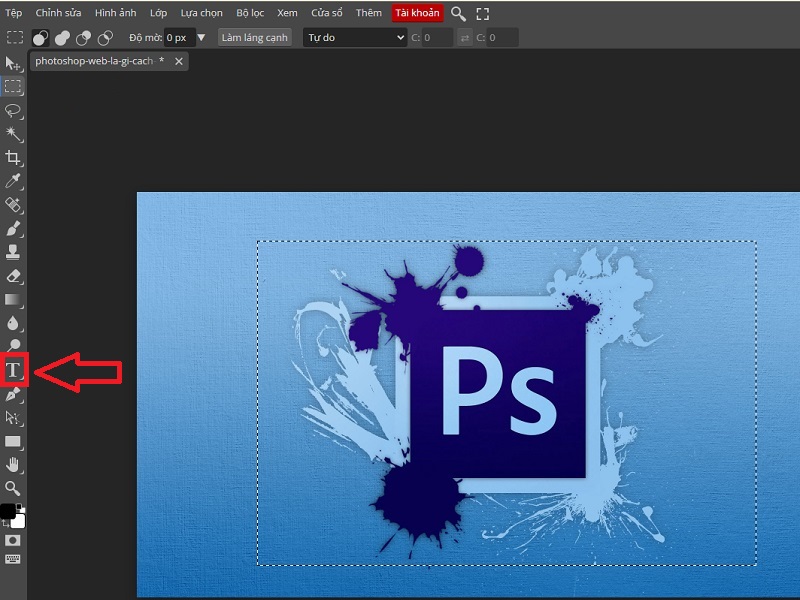Click the red 'Tài khoản' button
The width and height of the screenshot is (800, 600).
417,13
